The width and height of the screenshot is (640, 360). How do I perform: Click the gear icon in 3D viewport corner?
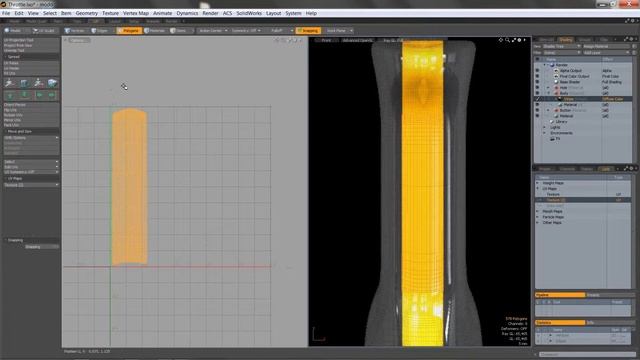coord(519,40)
